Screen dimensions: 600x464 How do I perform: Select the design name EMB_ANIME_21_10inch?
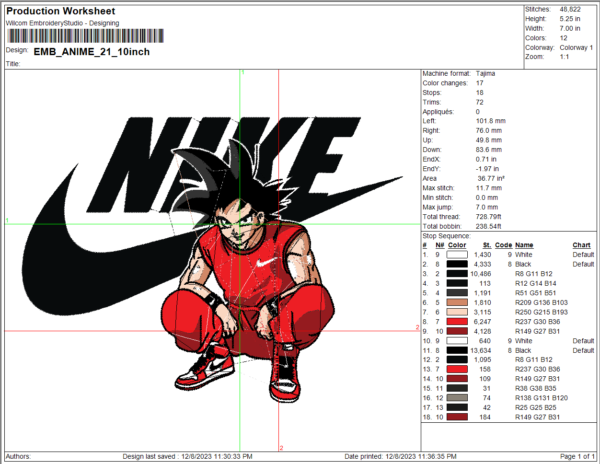[x=91, y=52]
